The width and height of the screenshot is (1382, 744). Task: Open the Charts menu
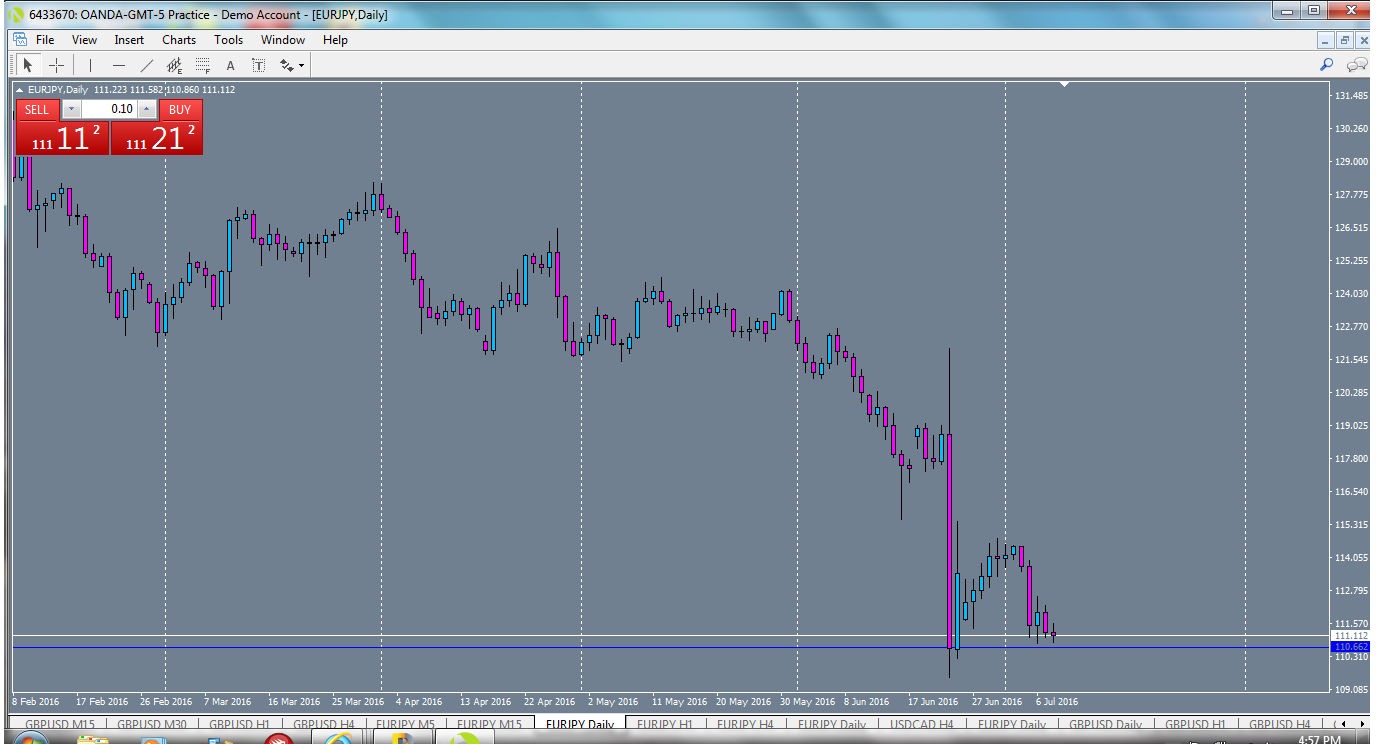pos(178,40)
